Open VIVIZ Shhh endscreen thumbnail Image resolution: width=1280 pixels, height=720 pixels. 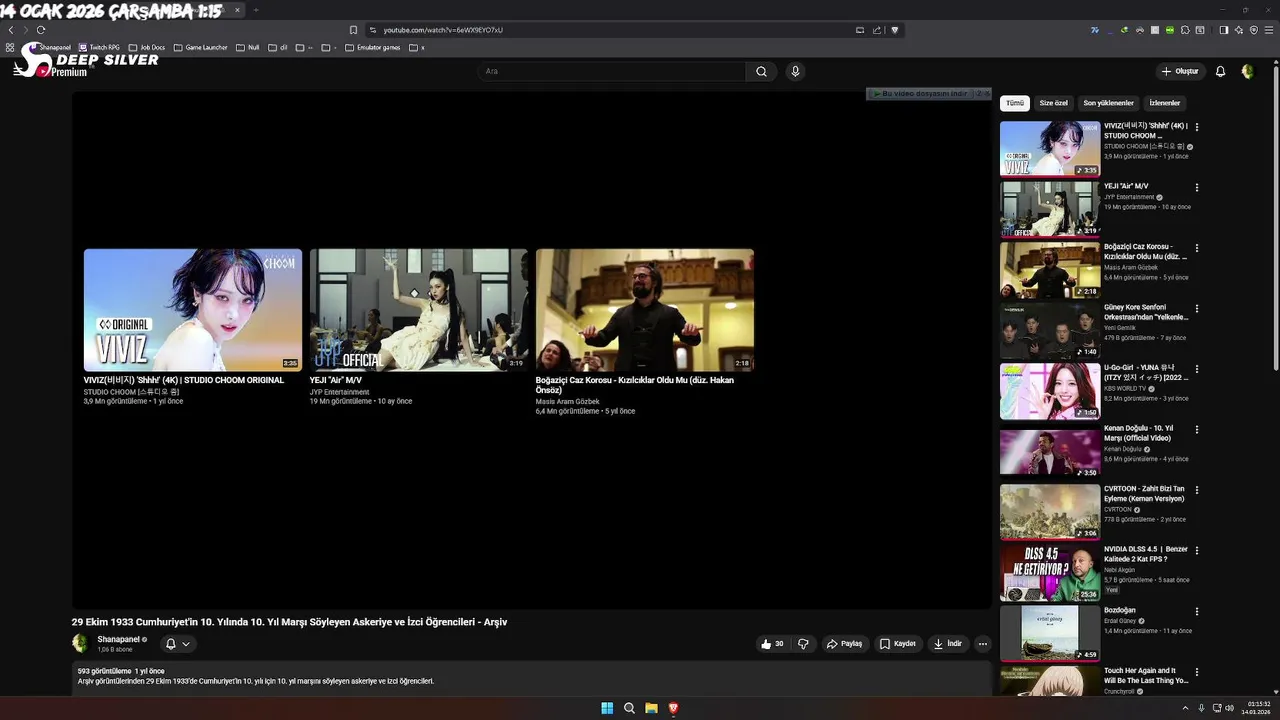pos(193,310)
